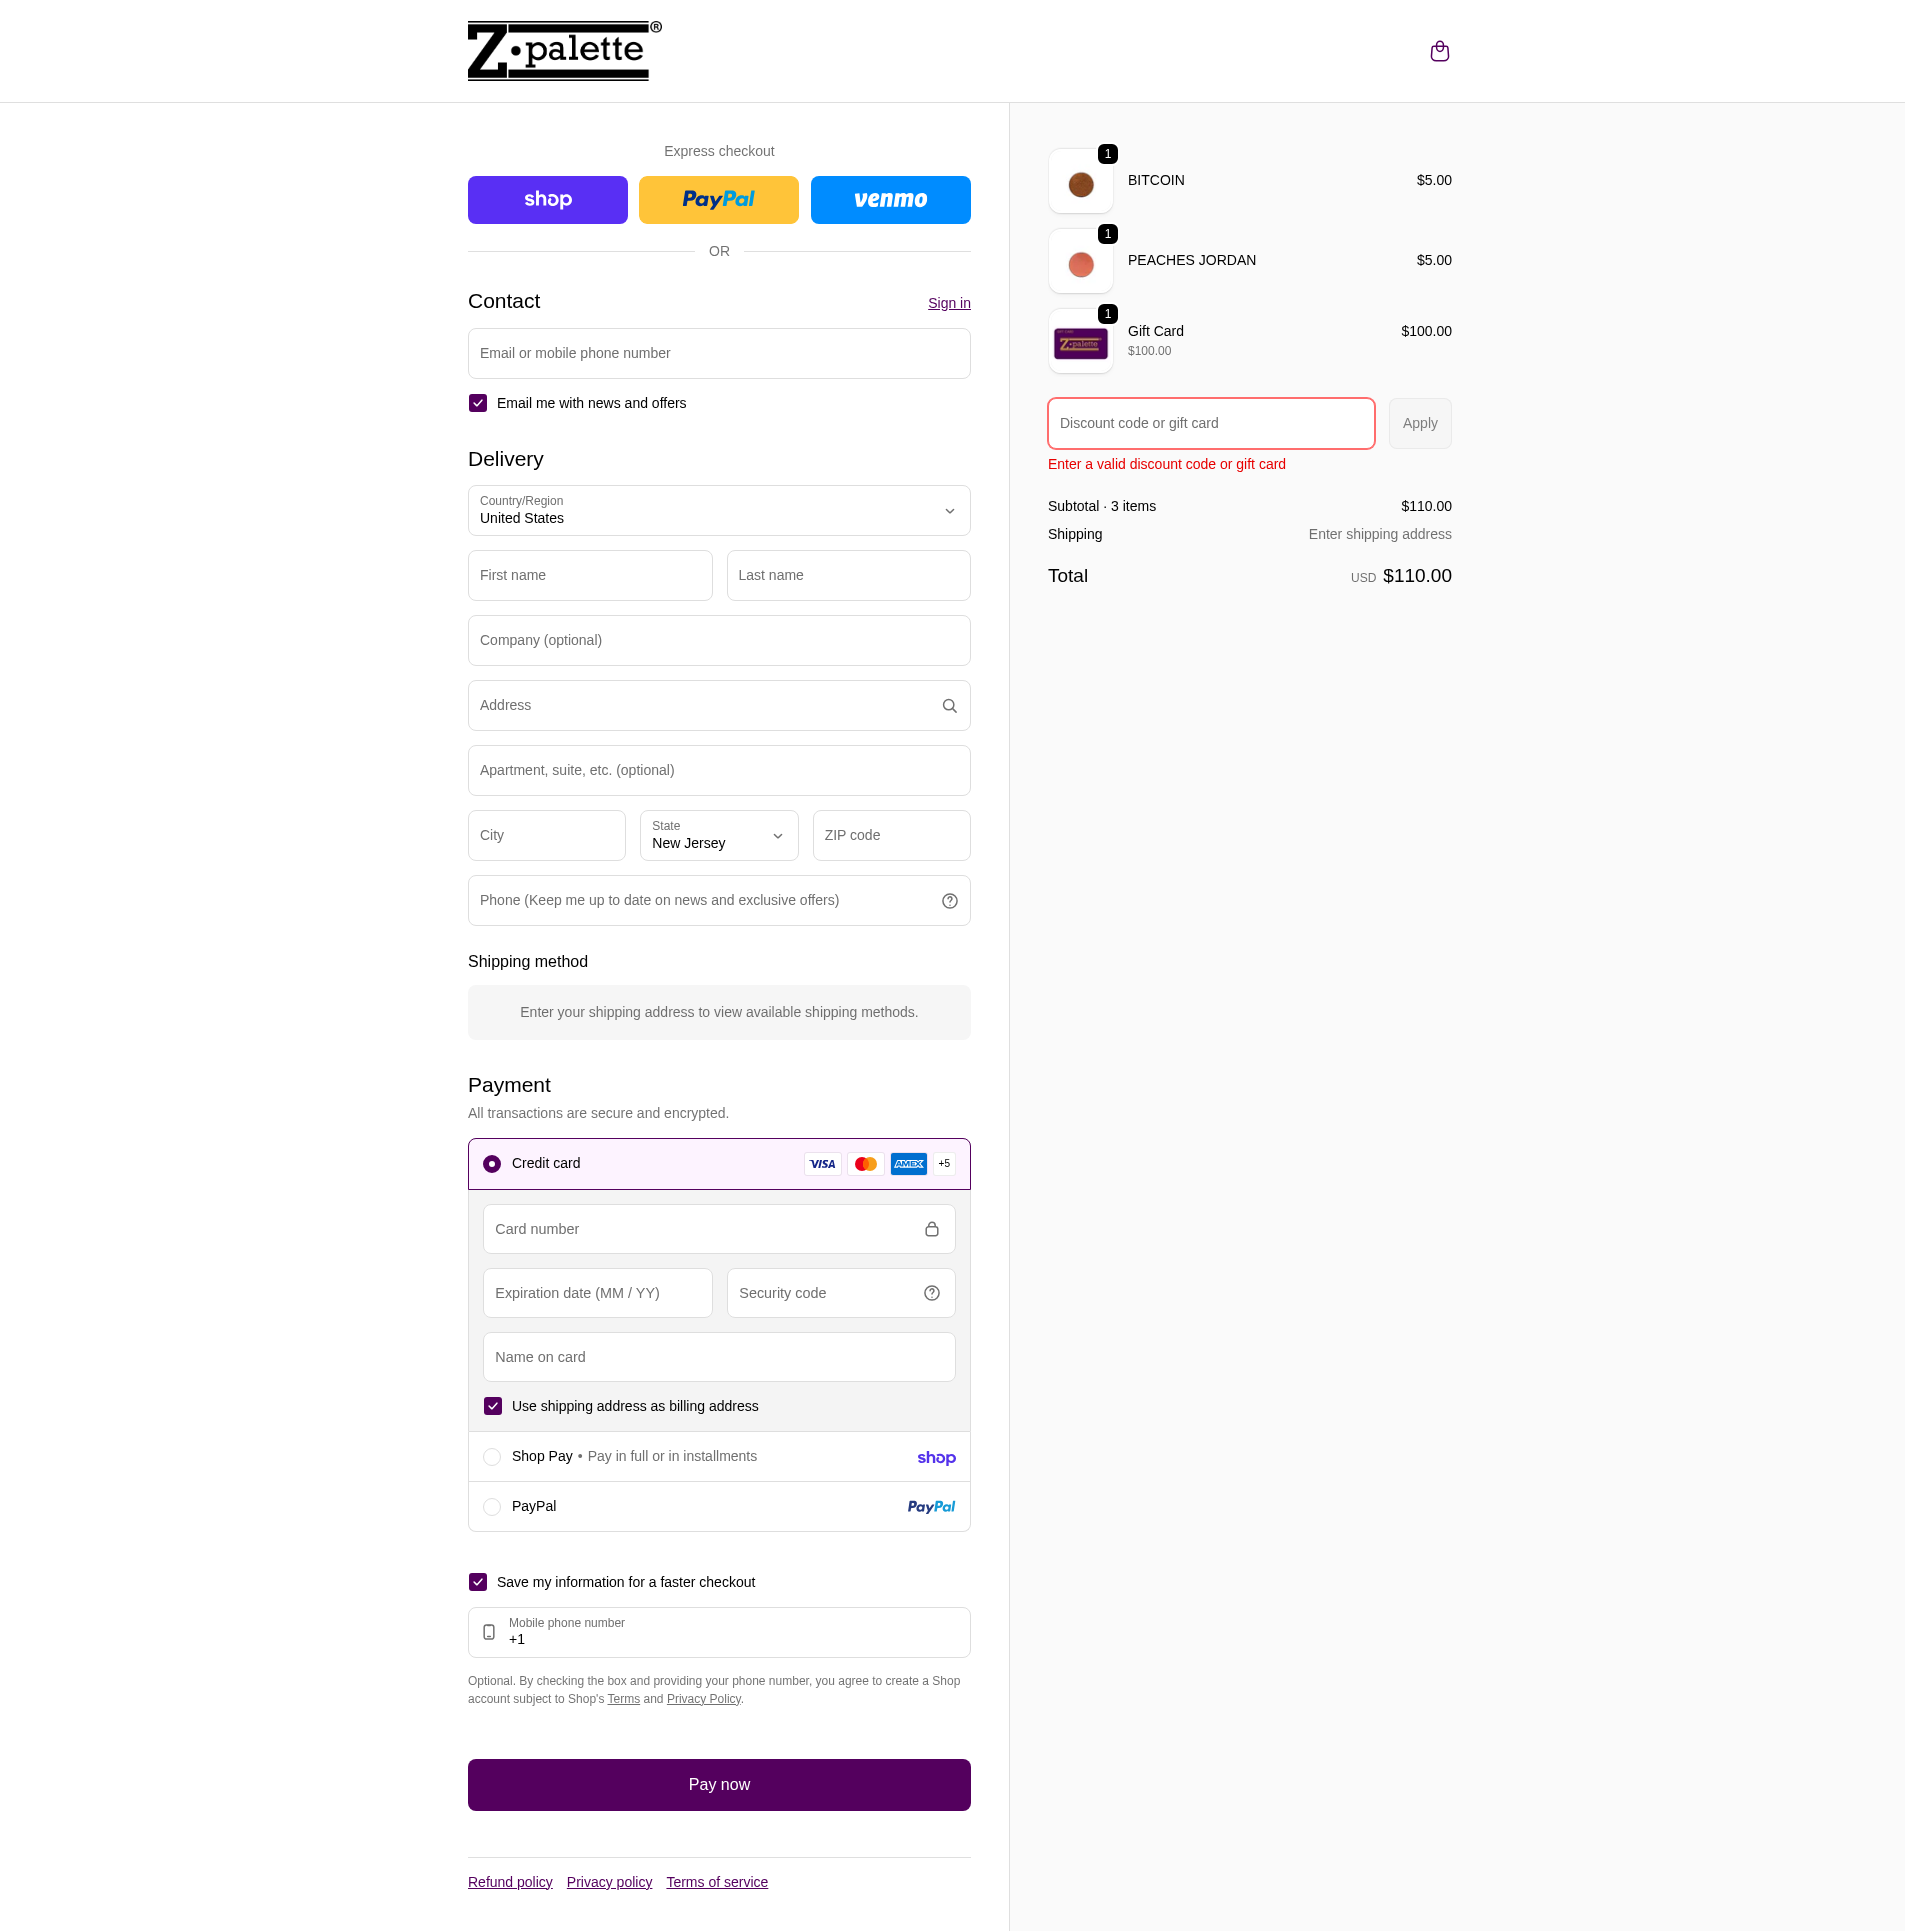This screenshot has height=1931, width=1905.
Task: Click the Z-palette logo
Action: tap(563, 50)
